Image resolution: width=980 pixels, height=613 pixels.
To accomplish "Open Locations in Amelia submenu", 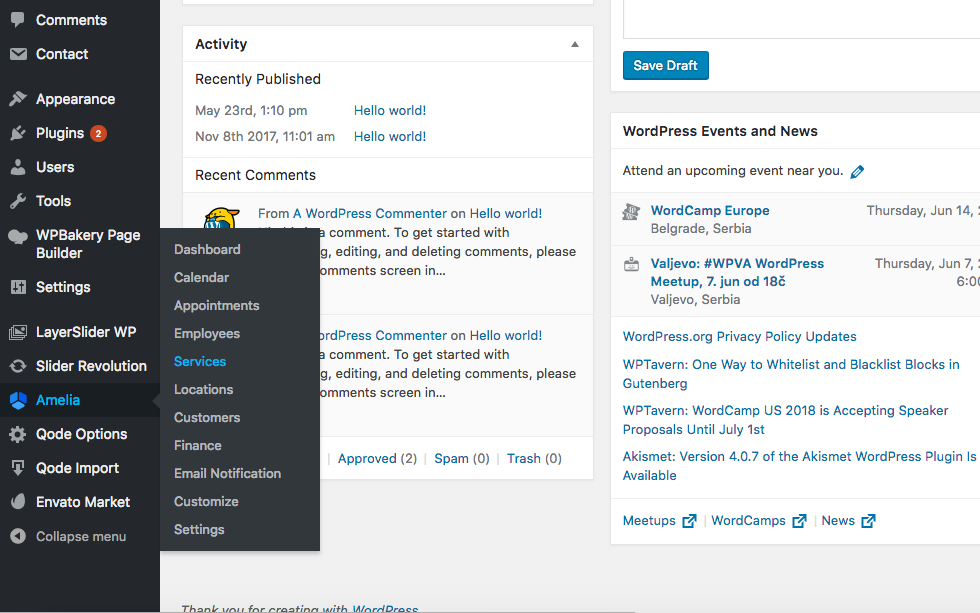I will tap(203, 389).
